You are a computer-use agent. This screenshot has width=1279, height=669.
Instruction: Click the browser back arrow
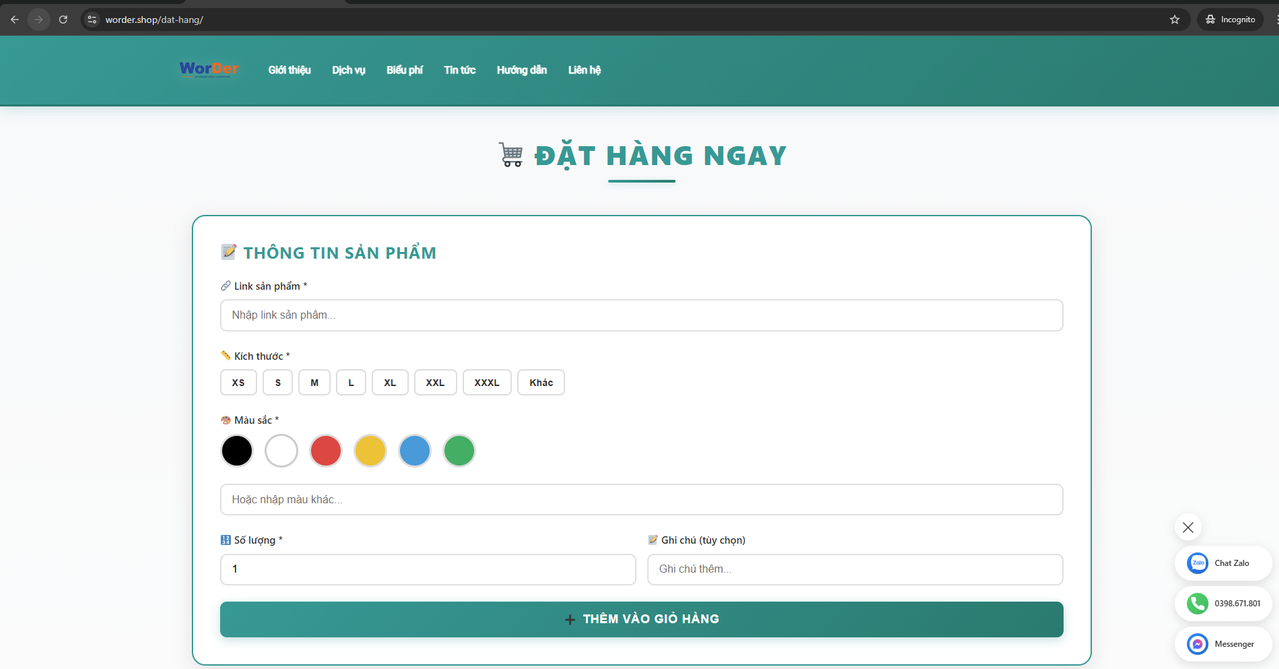14,19
